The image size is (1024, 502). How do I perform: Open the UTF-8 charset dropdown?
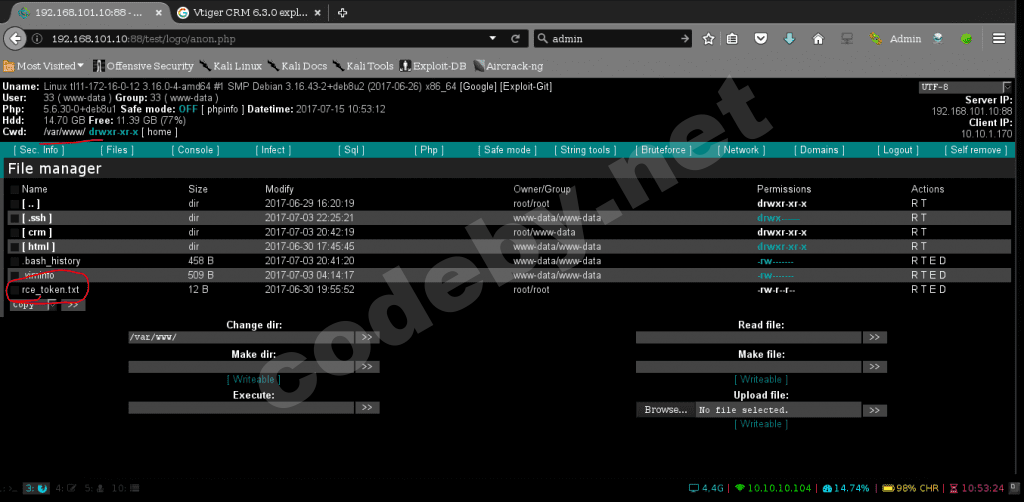(965, 87)
